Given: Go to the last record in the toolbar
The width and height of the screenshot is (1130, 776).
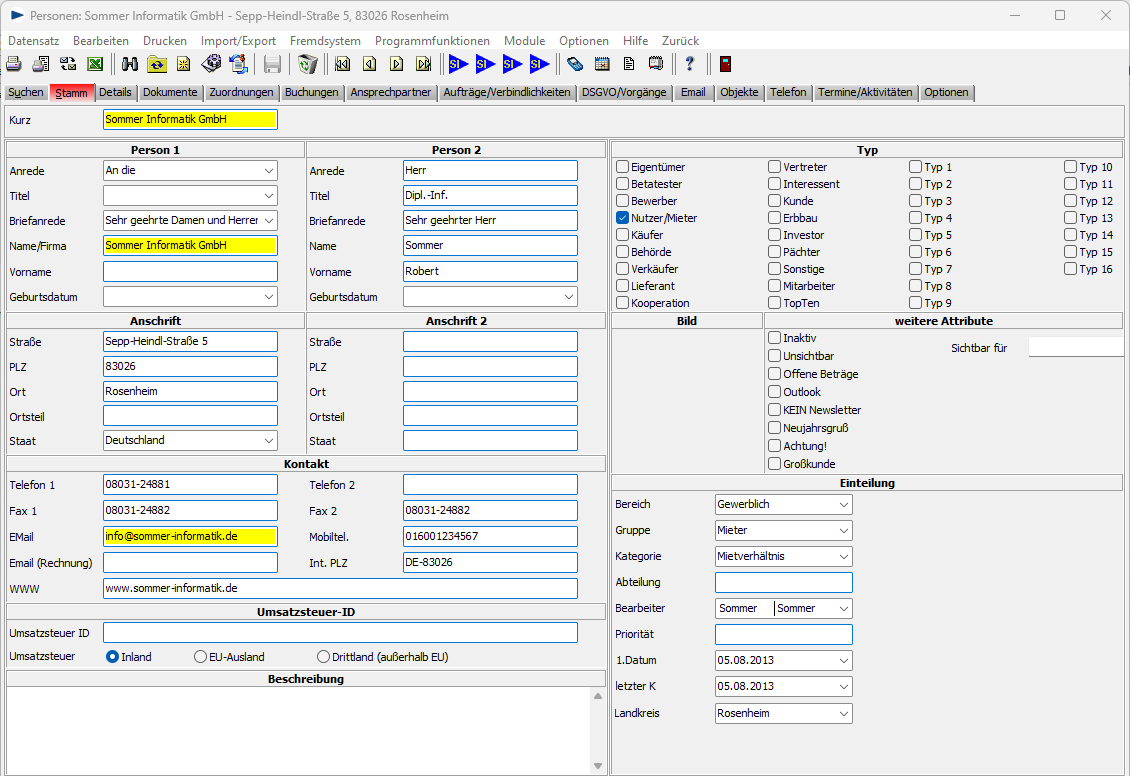Looking at the screenshot, I should (x=424, y=65).
